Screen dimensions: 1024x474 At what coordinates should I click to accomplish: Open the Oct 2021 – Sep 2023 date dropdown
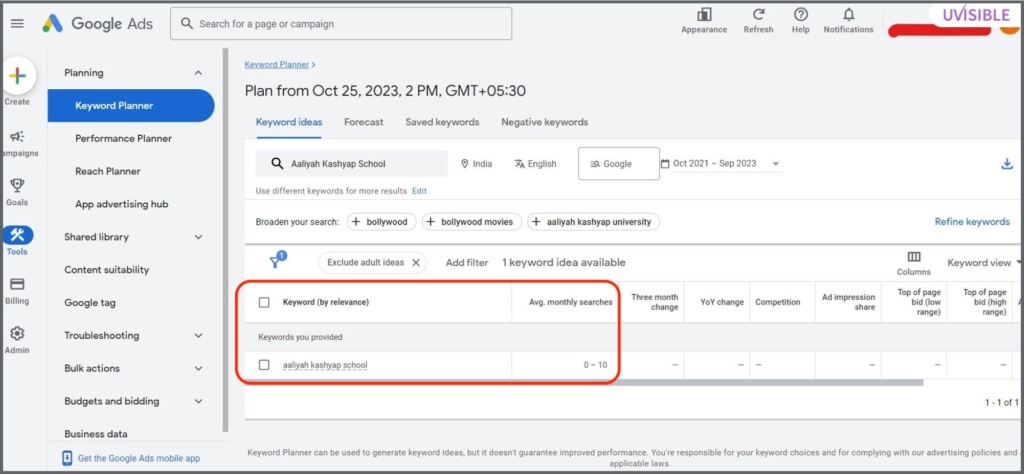click(x=721, y=164)
